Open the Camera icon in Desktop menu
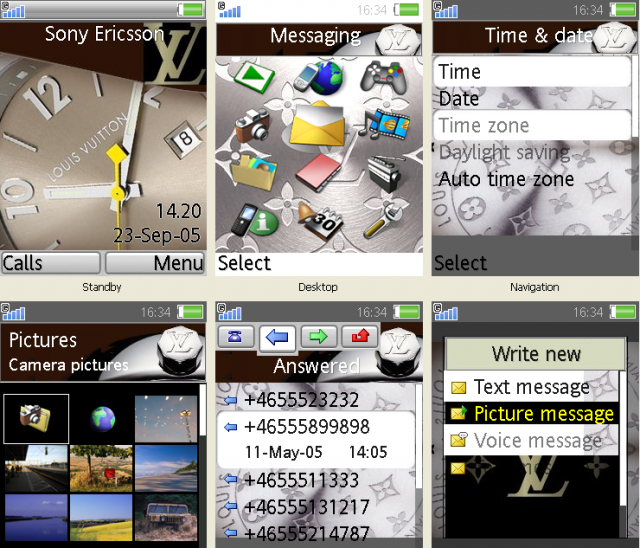 (x=253, y=125)
